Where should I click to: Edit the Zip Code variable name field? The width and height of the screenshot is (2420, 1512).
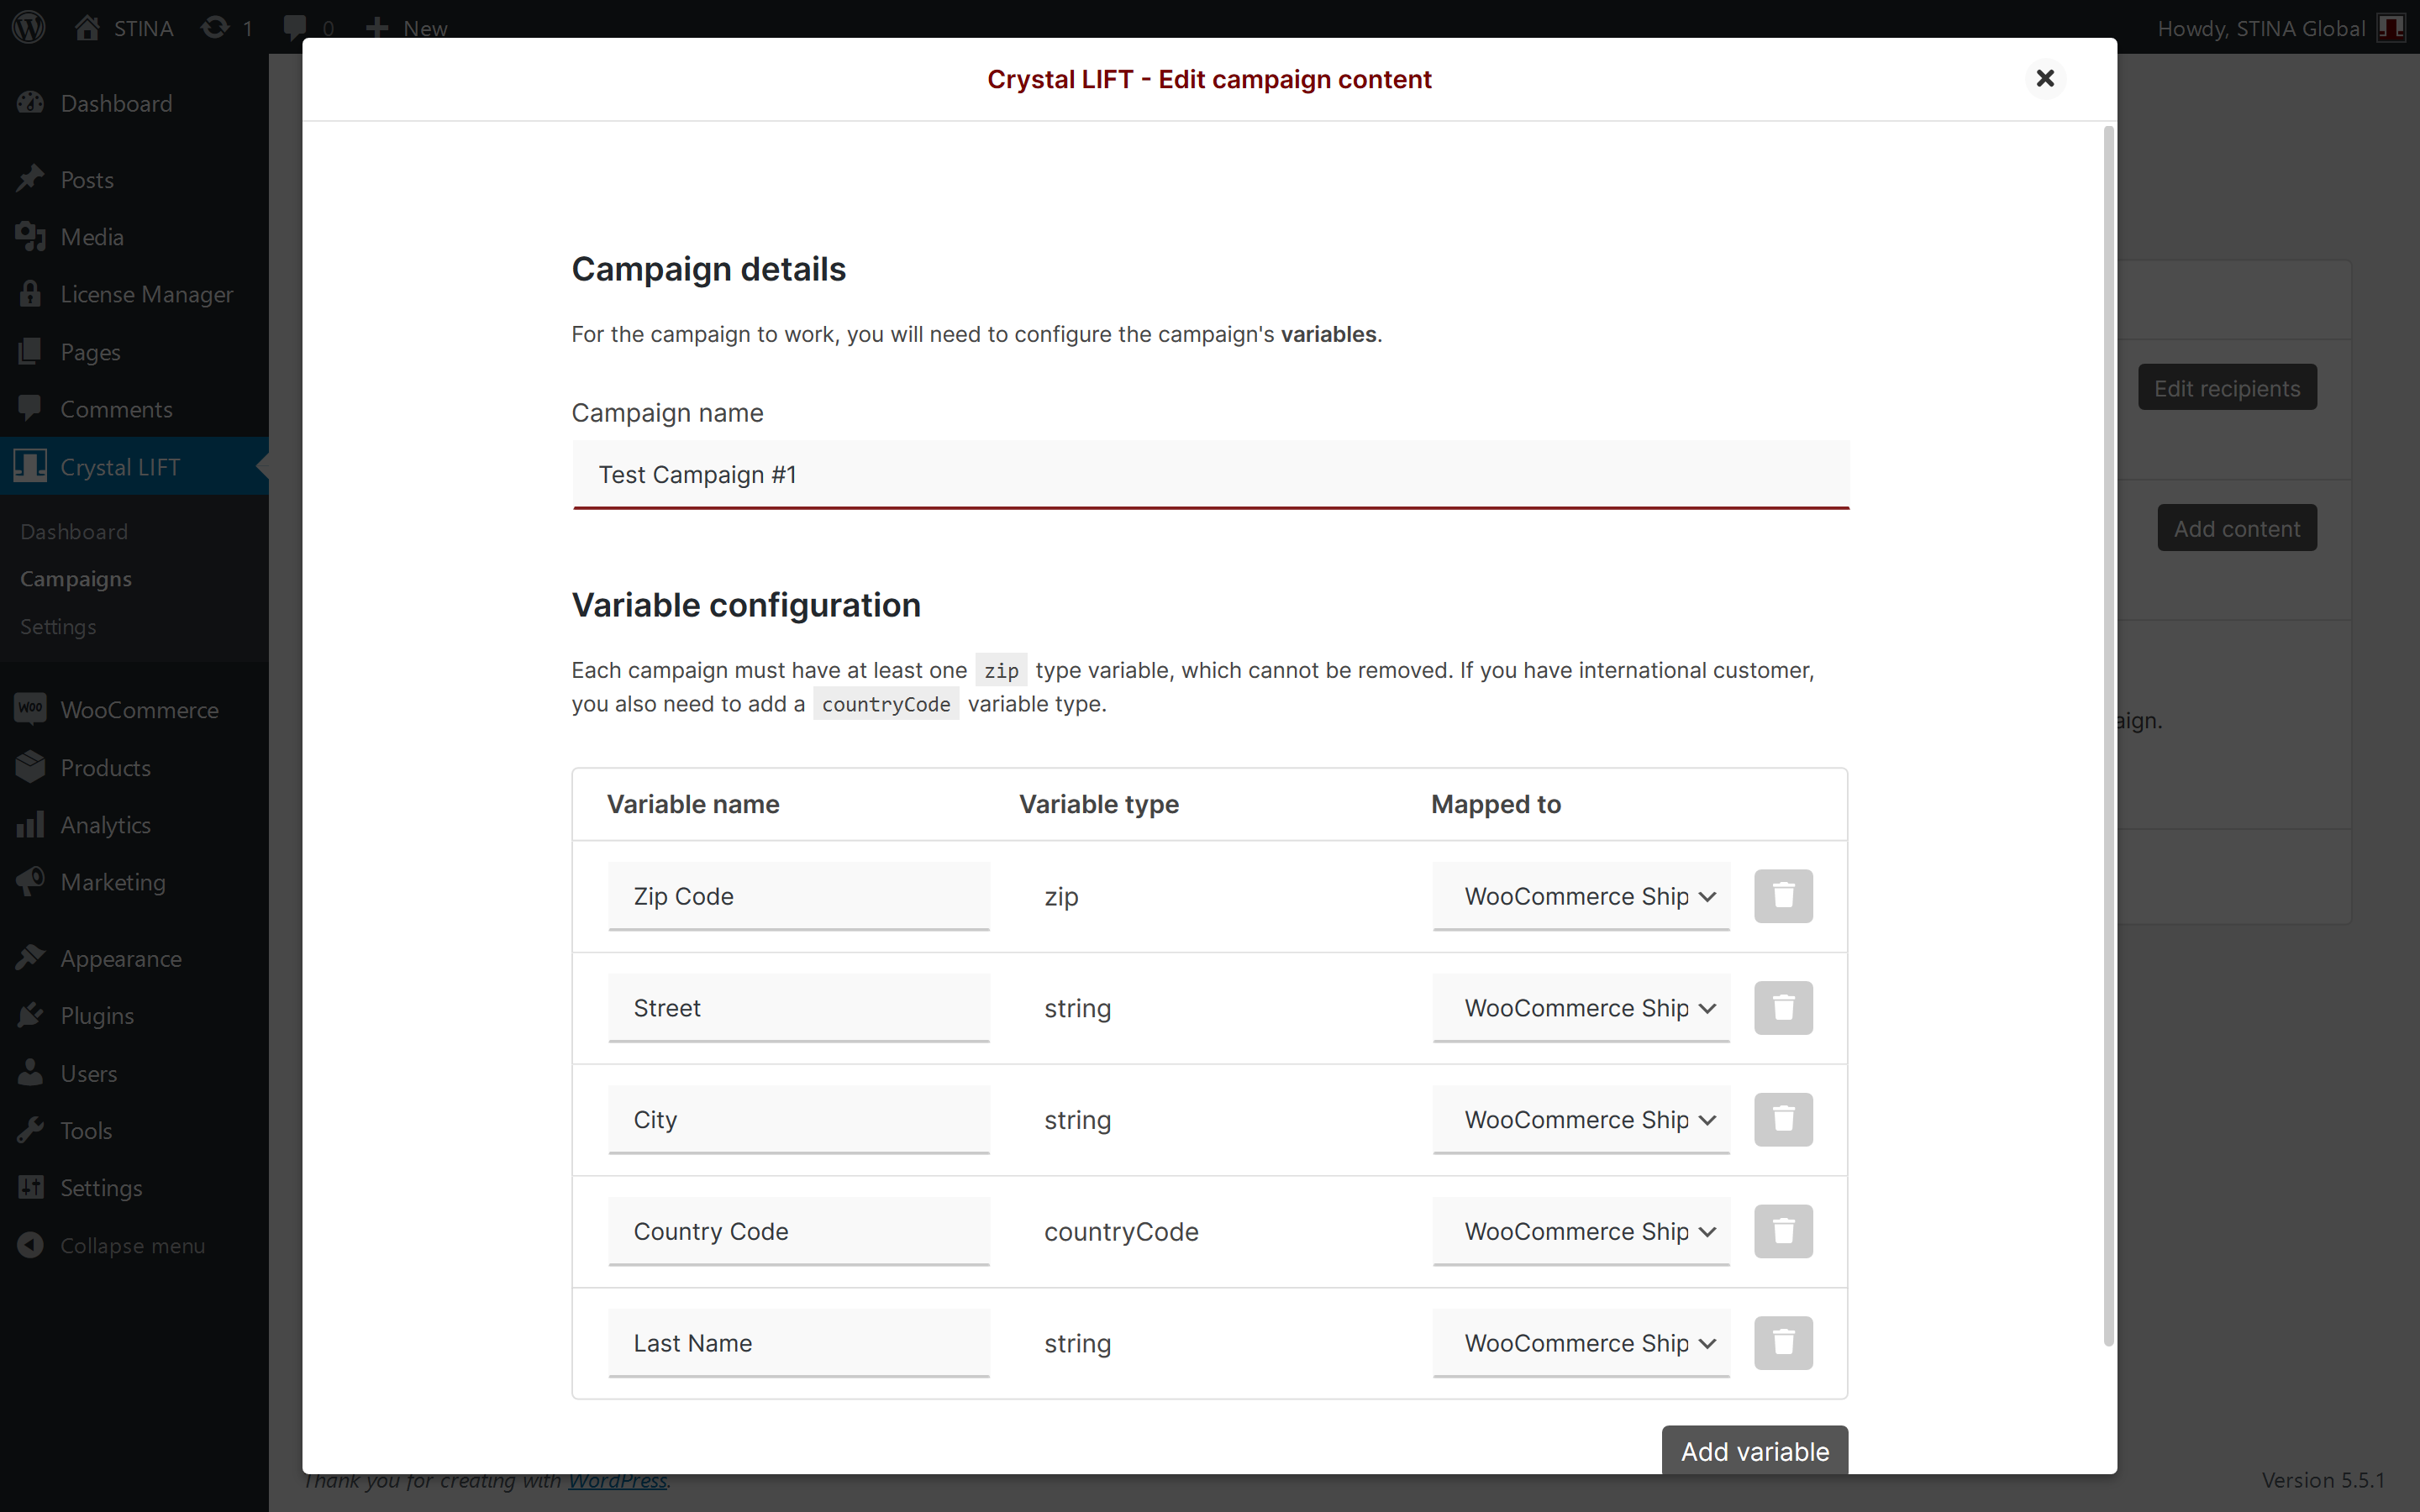click(798, 896)
